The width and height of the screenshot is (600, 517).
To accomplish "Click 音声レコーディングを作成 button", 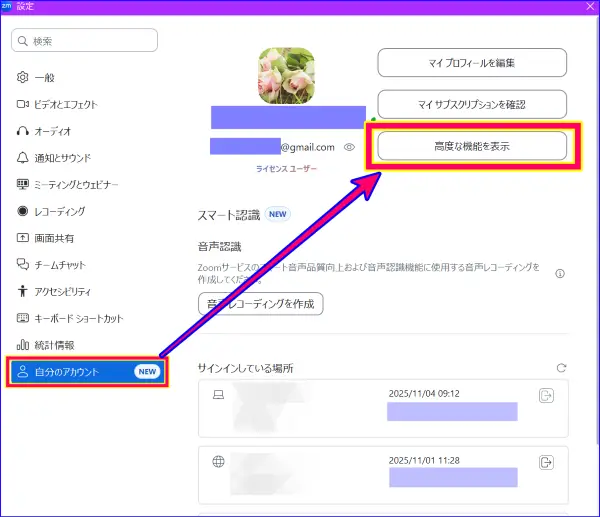I will coord(261,304).
